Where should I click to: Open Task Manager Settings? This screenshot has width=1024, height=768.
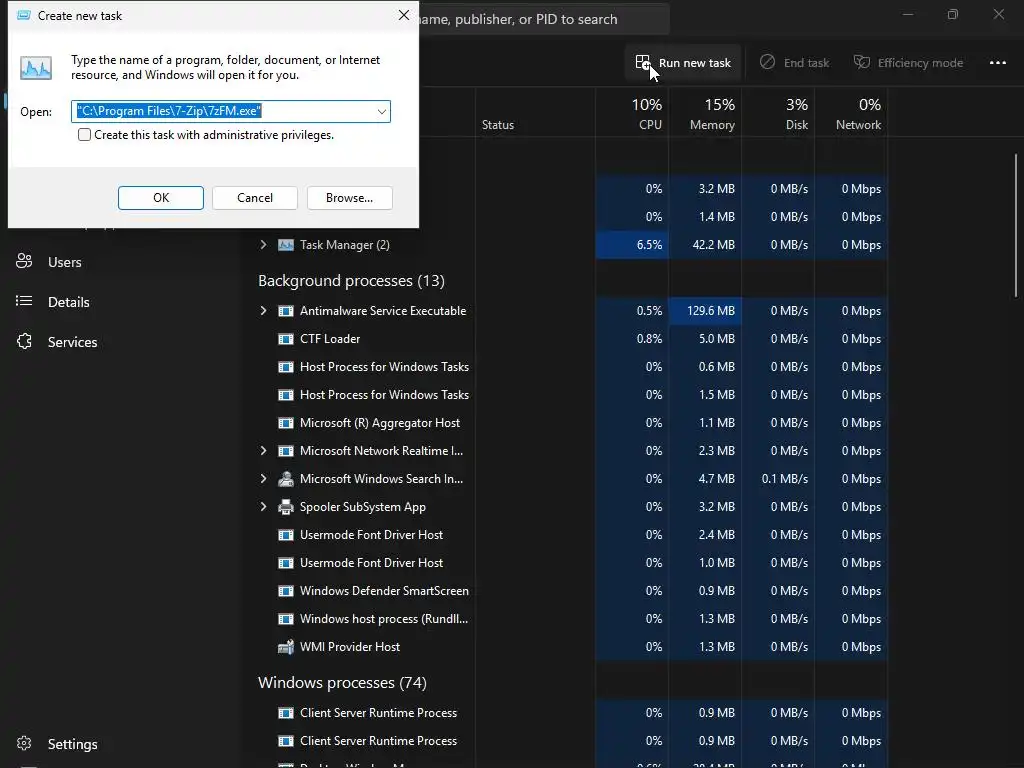[x=72, y=744]
